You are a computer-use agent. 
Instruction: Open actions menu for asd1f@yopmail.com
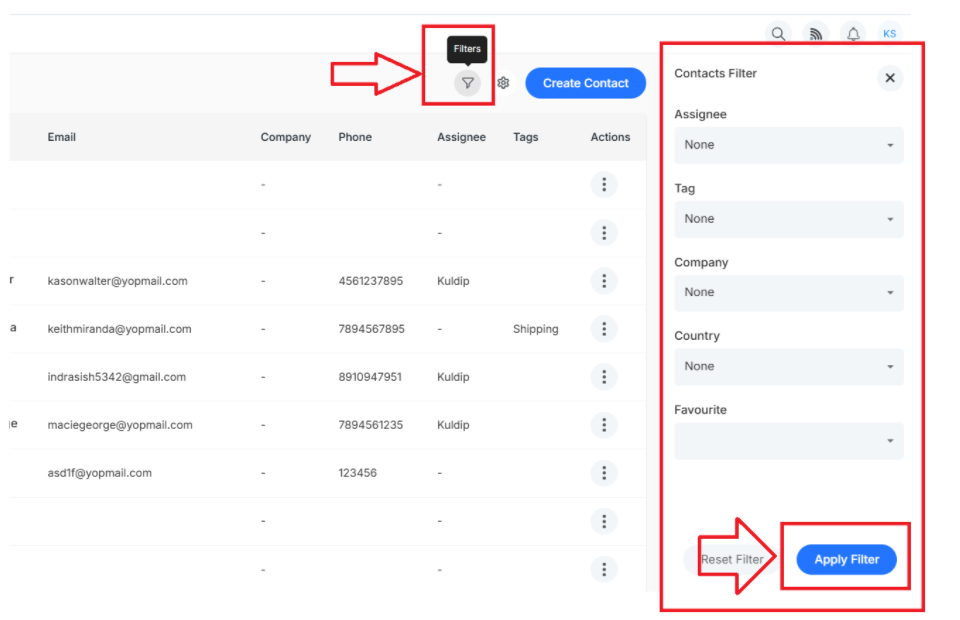(x=604, y=473)
